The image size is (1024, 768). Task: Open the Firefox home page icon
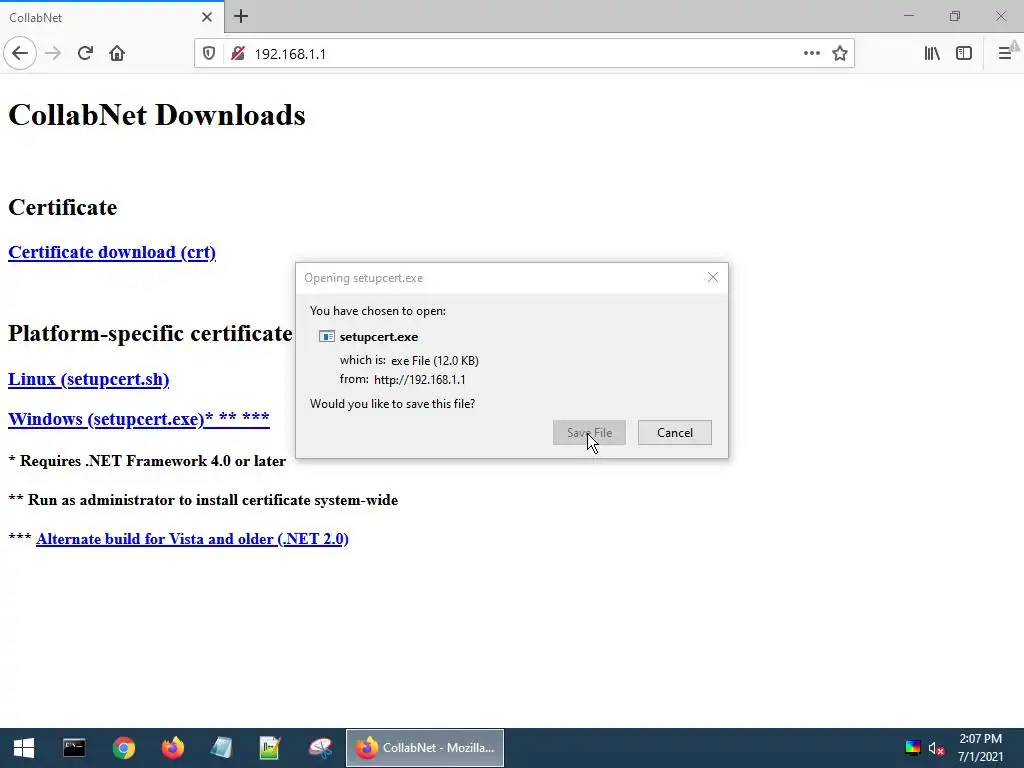tap(117, 53)
